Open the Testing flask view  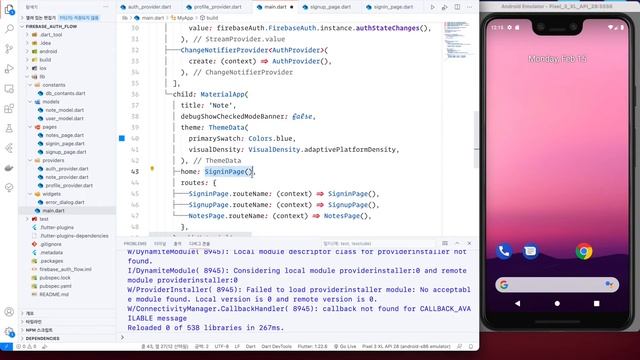point(9,128)
